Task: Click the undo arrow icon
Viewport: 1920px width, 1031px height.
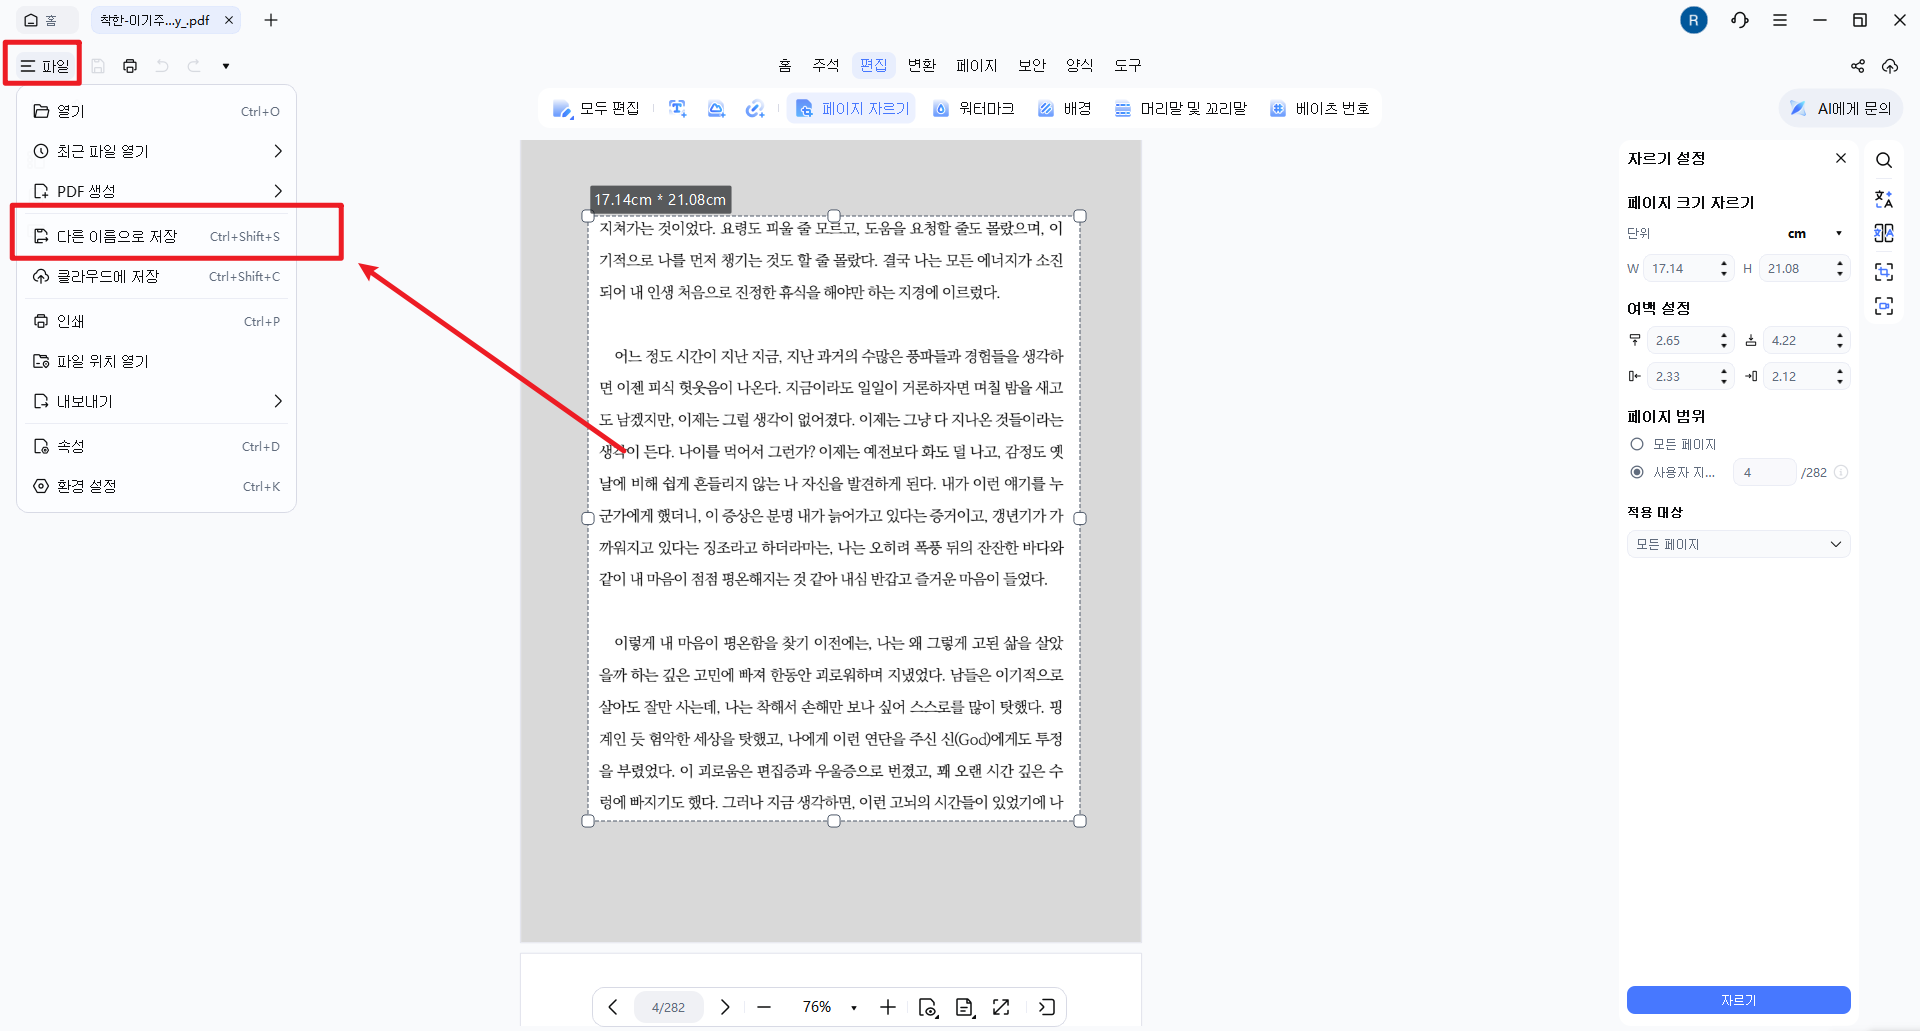Action: coord(162,66)
